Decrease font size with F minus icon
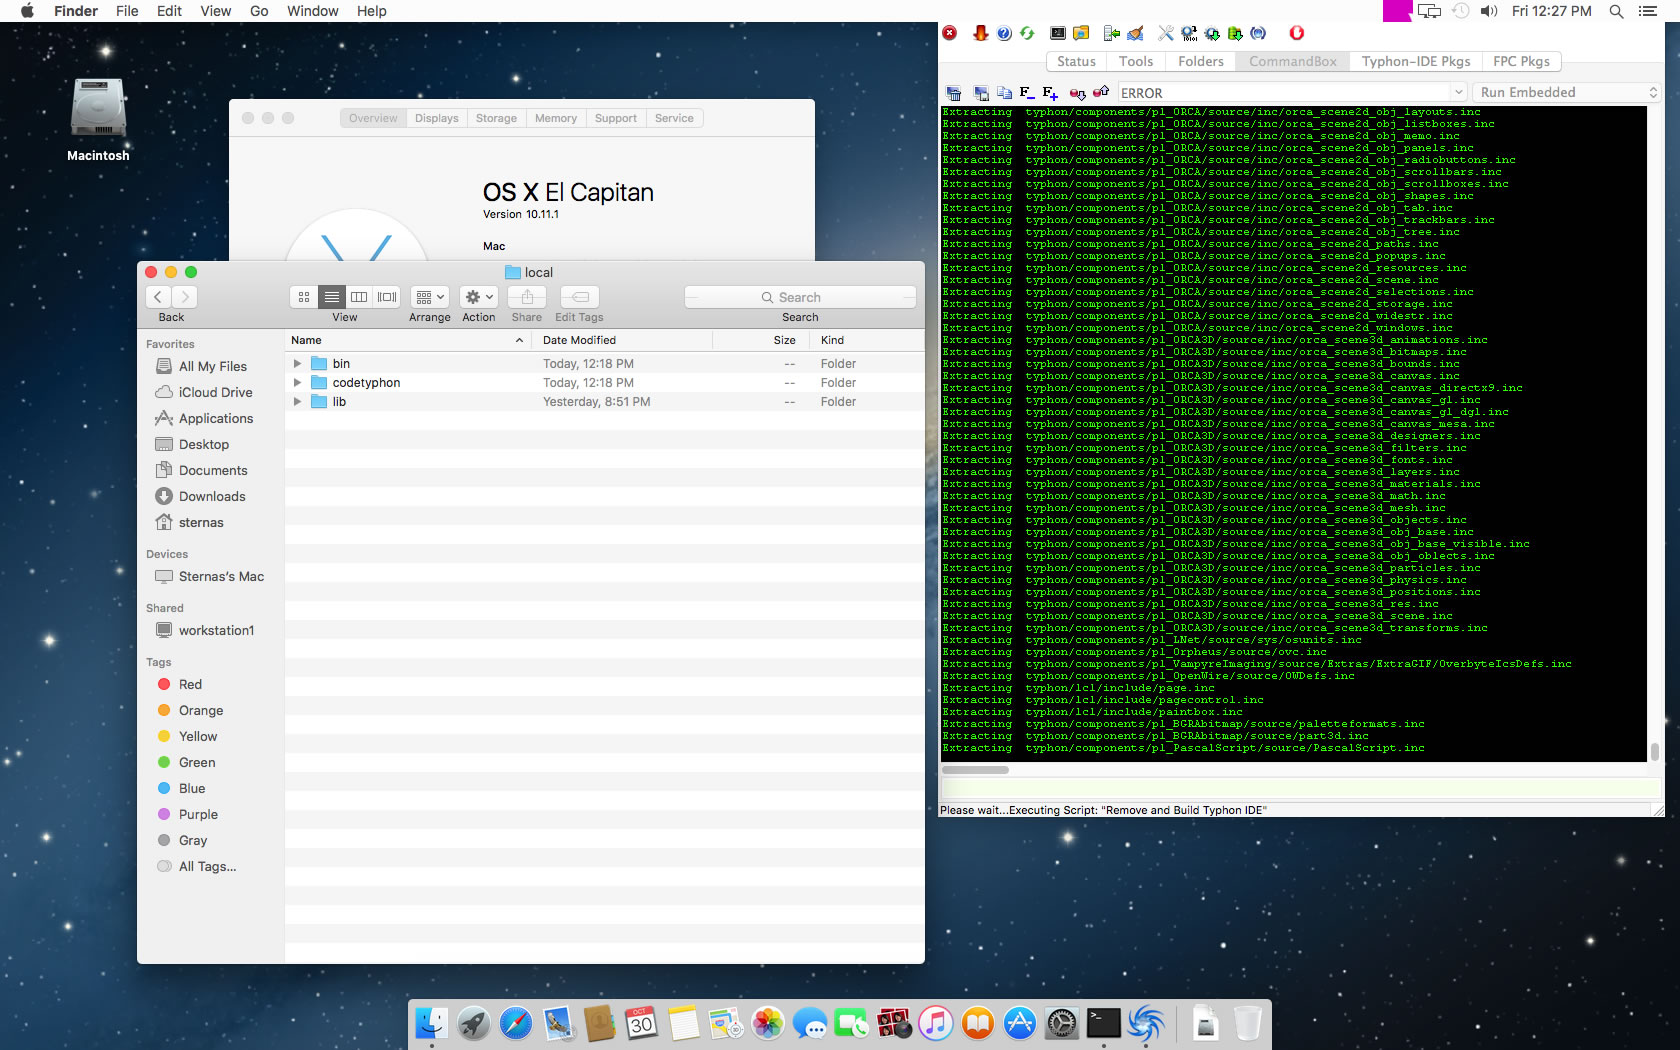 [1027, 93]
